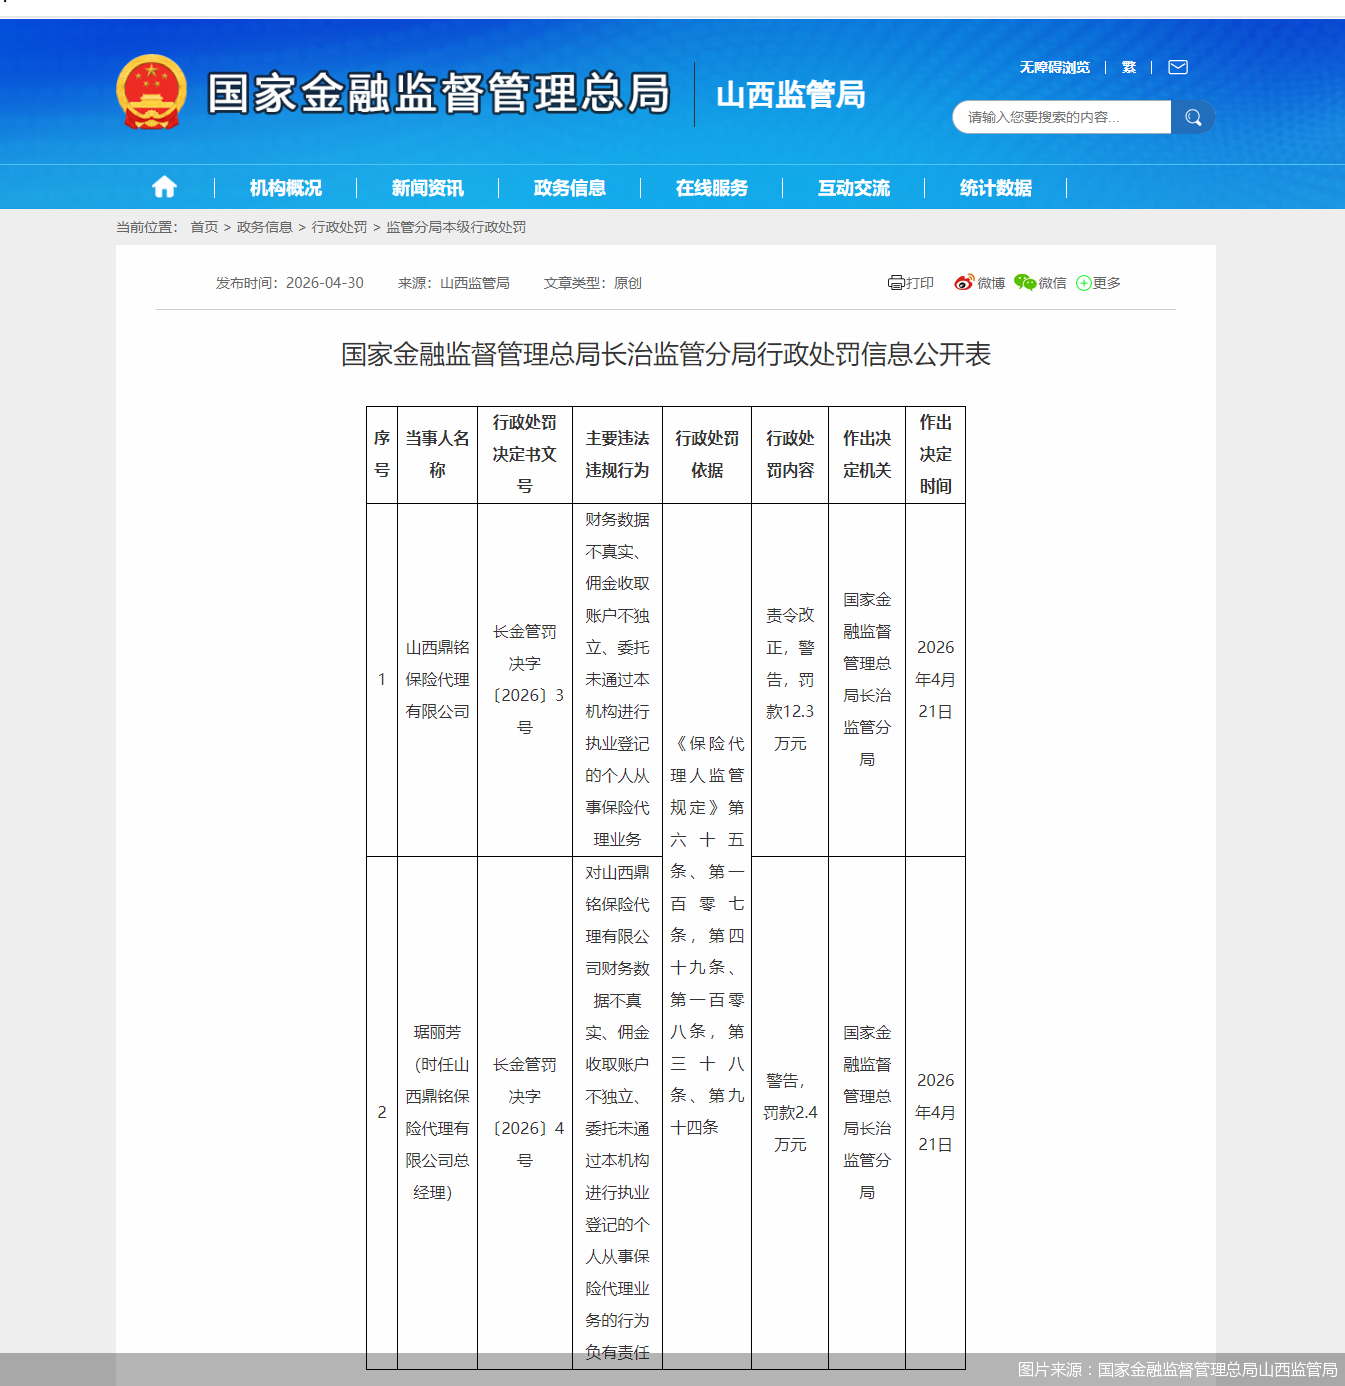The width and height of the screenshot is (1345, 1386).
Task: Open 监管分局本级行政处罚 breadcrumb link
Action: [x=456, y=227]
